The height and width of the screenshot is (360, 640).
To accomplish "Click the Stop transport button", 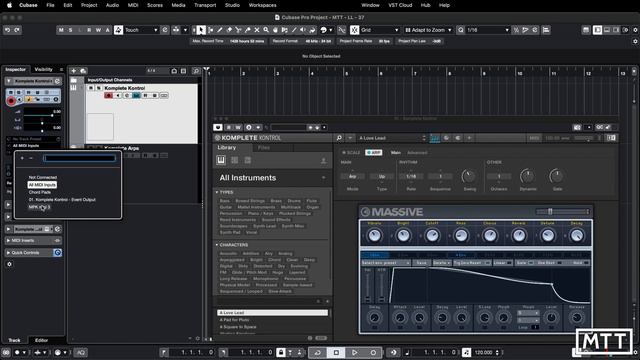I will (336, 352).
